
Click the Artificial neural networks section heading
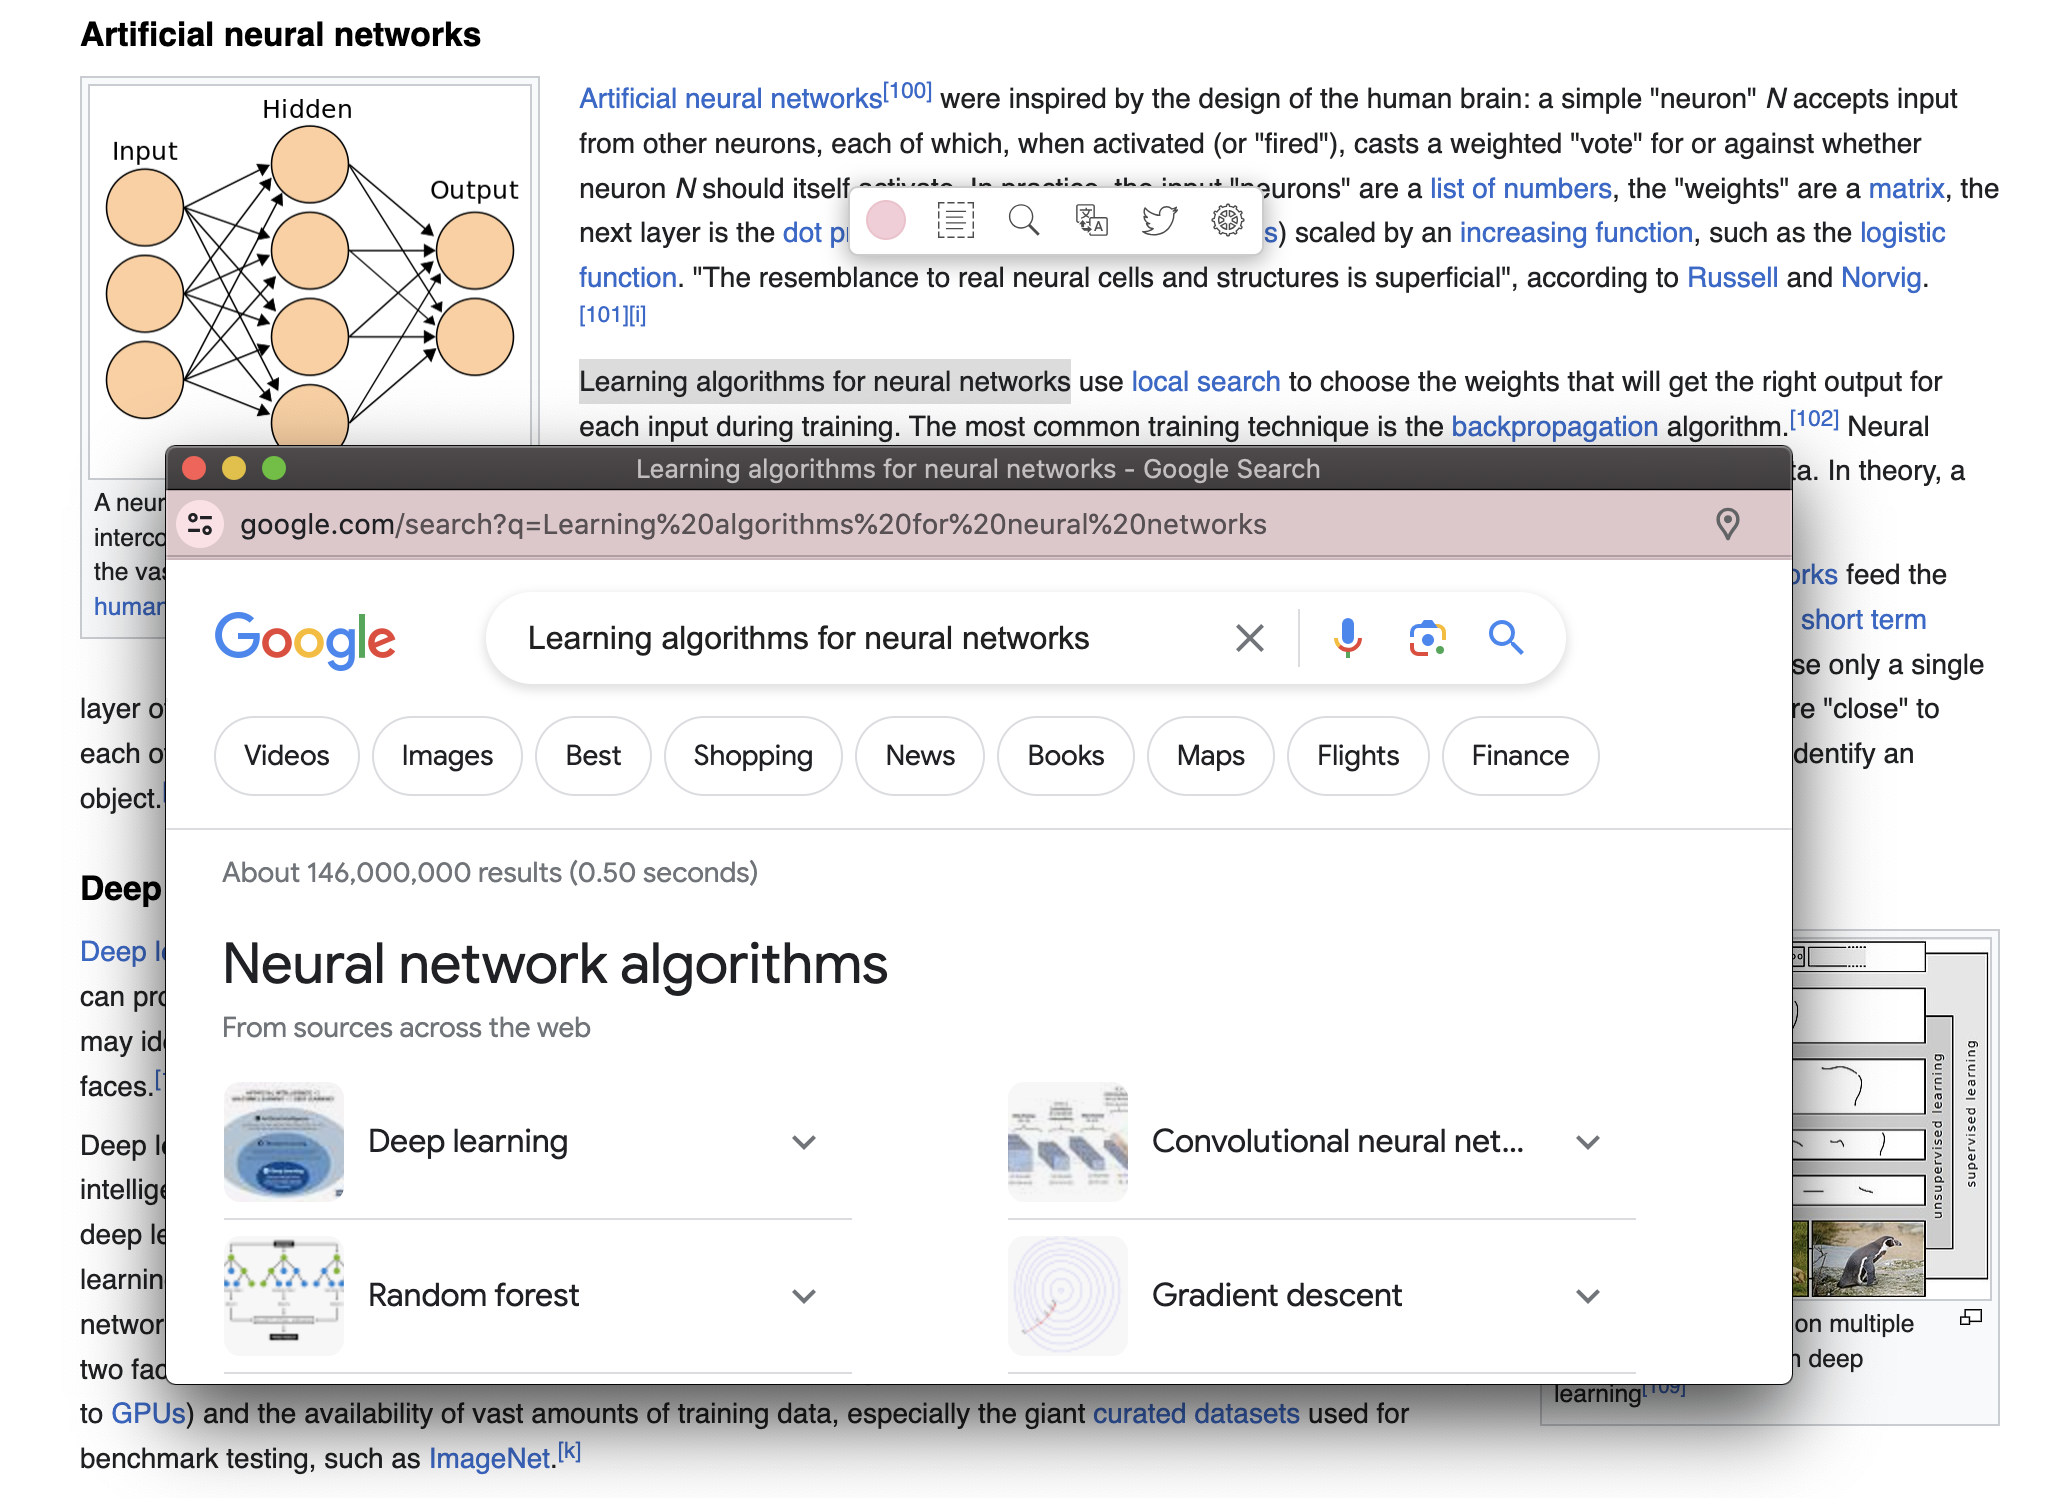281,35
